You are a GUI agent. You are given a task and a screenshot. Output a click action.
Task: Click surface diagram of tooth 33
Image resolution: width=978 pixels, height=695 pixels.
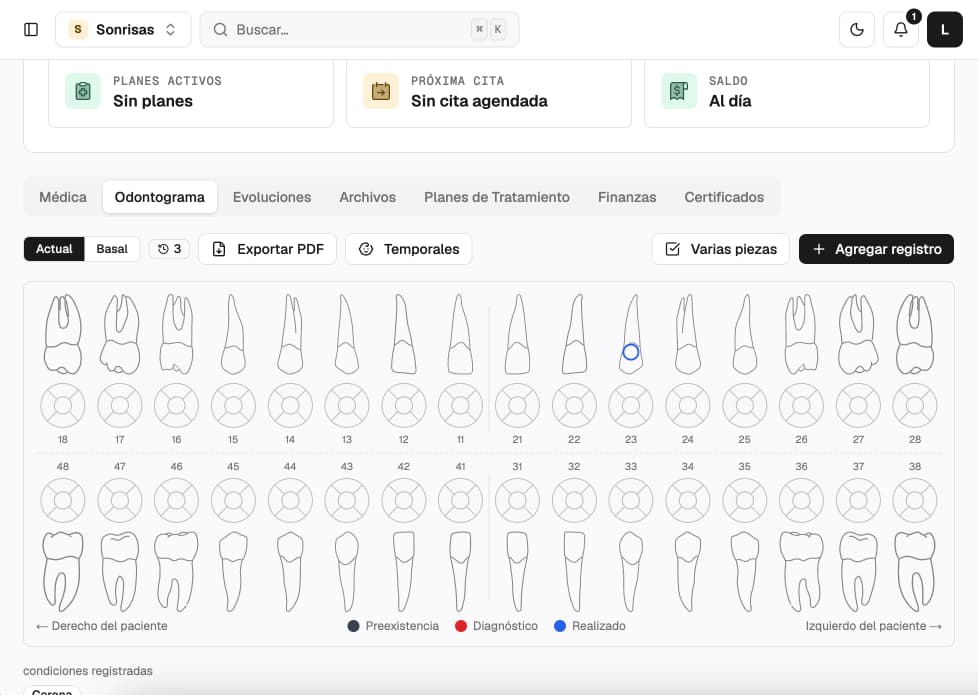point(631,500)
